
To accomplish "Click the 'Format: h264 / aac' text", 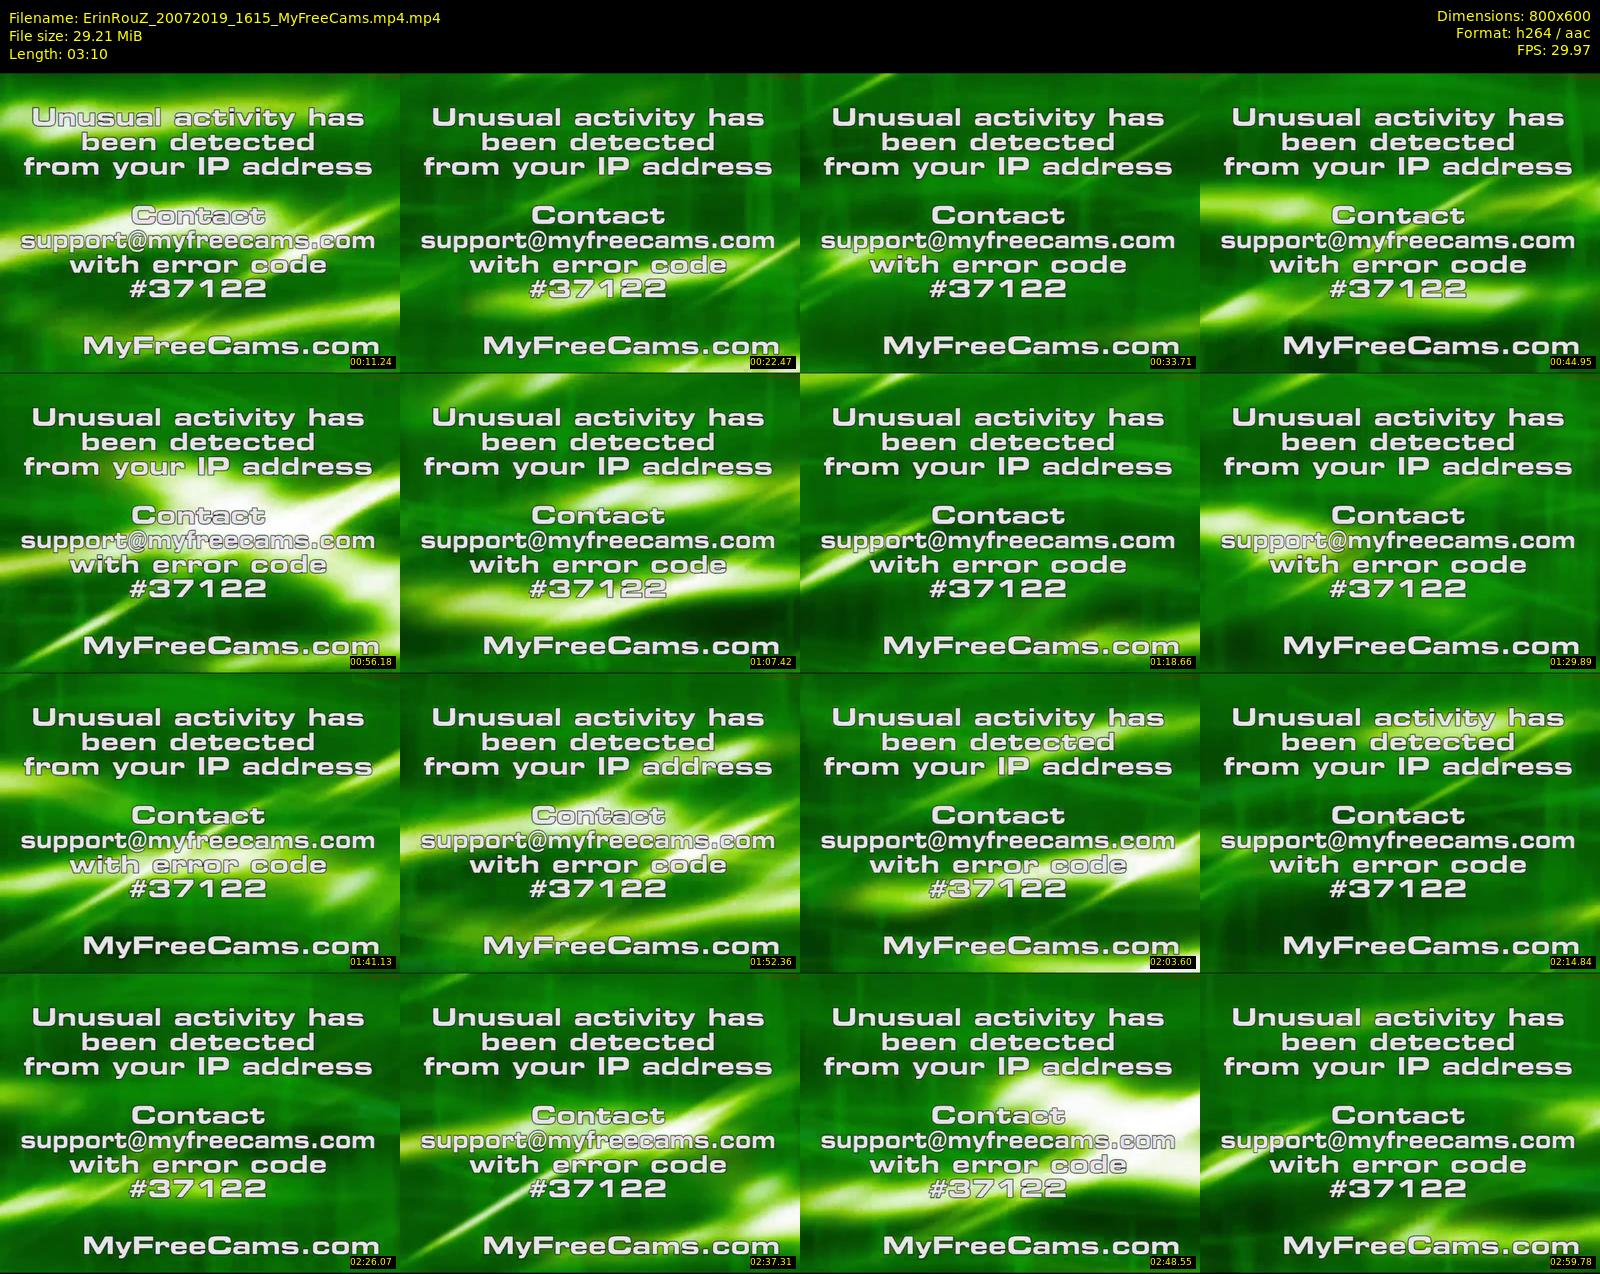I will (x=1523, y=33).
